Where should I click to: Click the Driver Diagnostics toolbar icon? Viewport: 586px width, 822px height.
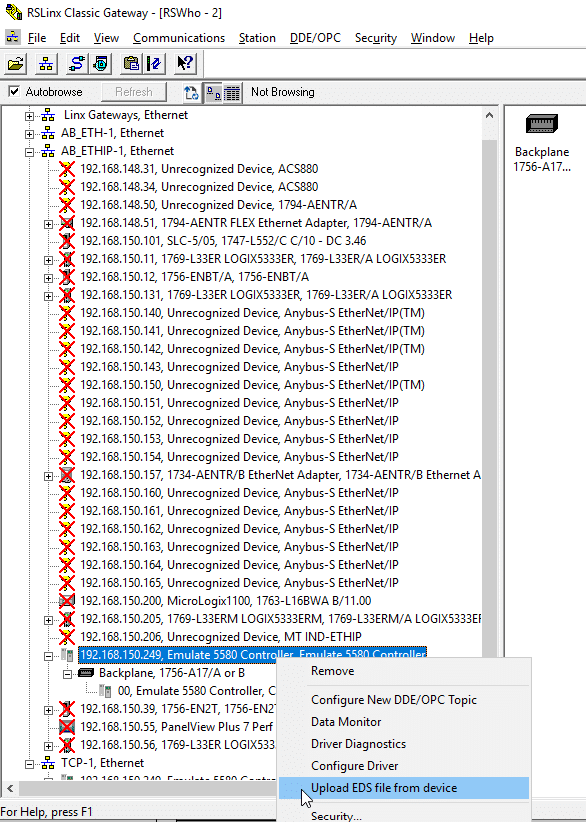point(101,64)
